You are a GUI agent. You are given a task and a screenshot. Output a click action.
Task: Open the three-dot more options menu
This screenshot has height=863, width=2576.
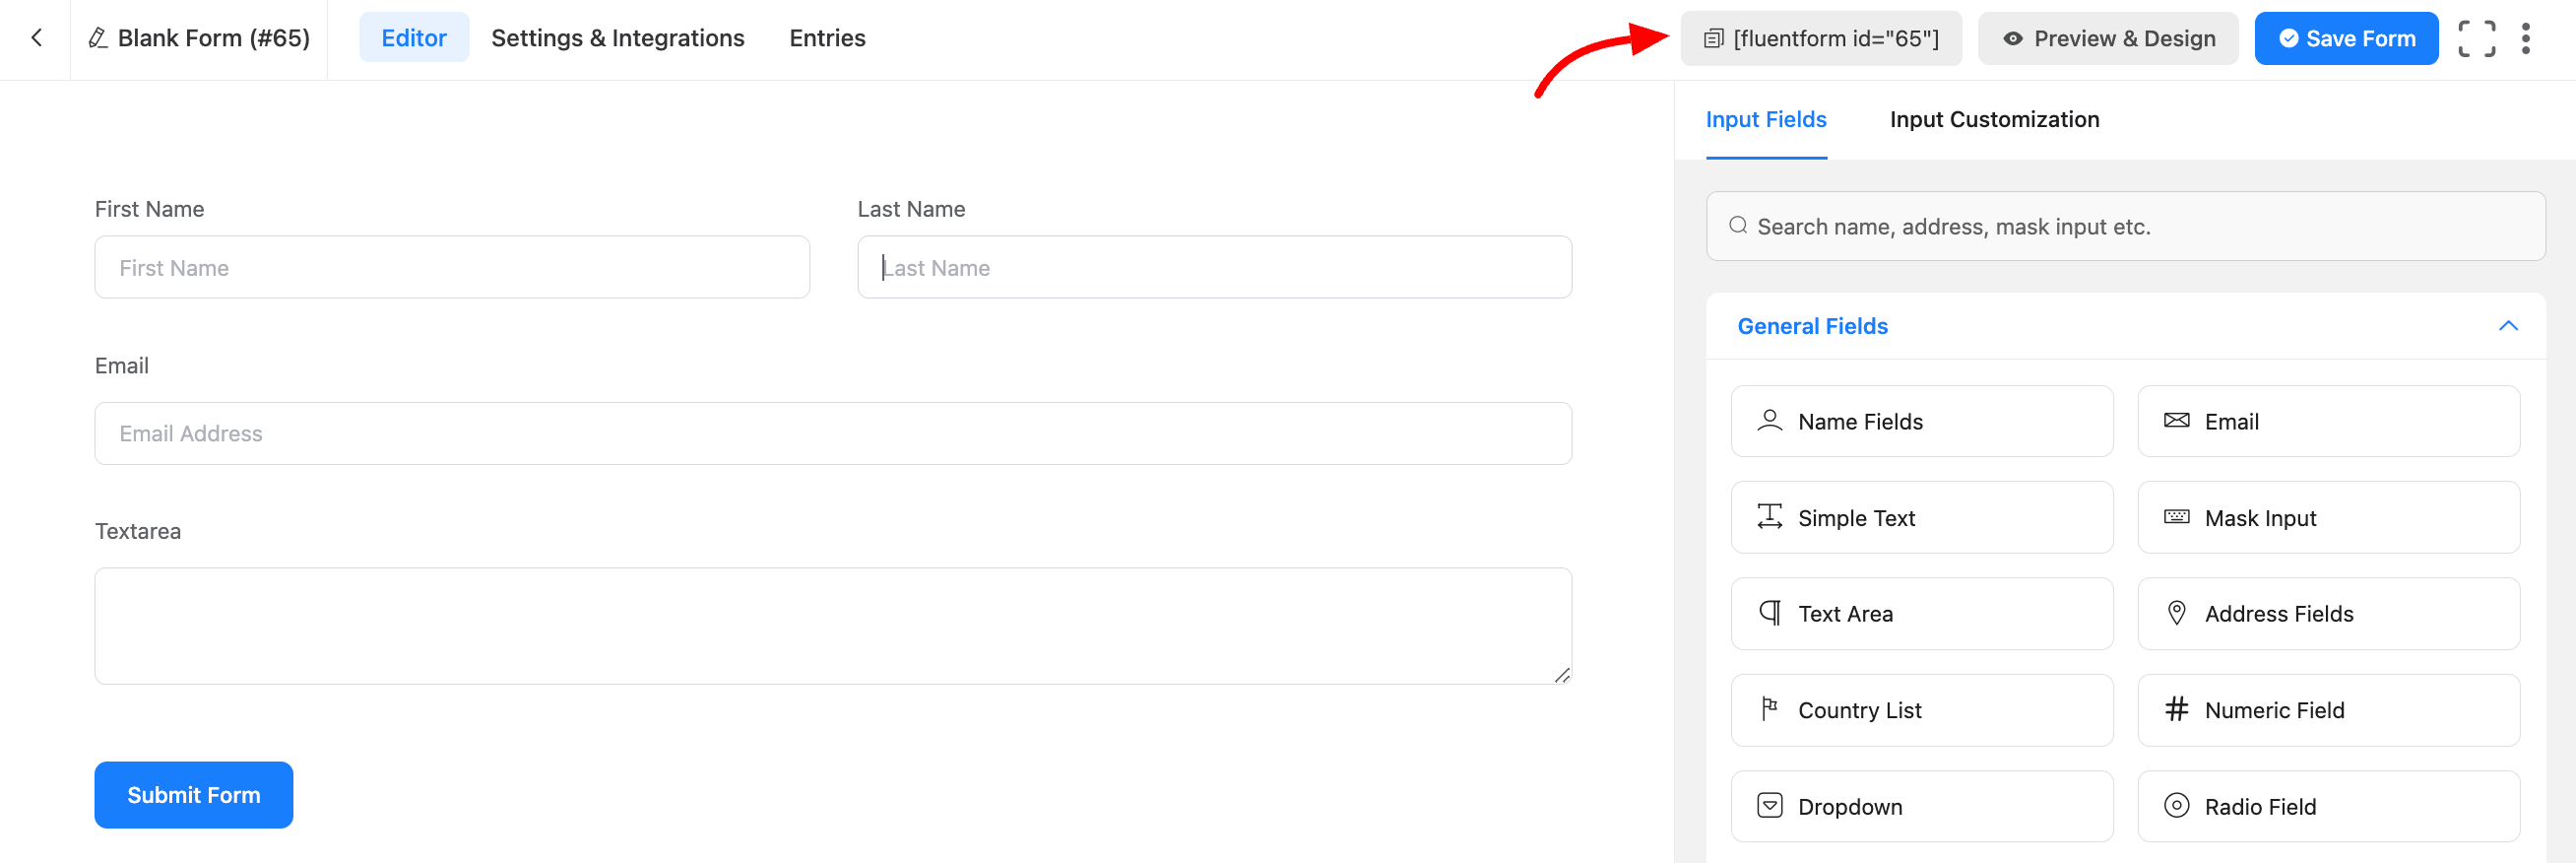(2525, 39)
